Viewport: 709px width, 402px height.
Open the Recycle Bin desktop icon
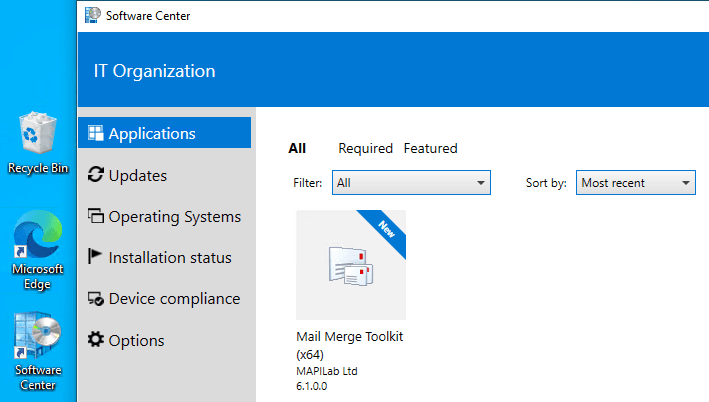pyautogui.click(x=38, y=143)
